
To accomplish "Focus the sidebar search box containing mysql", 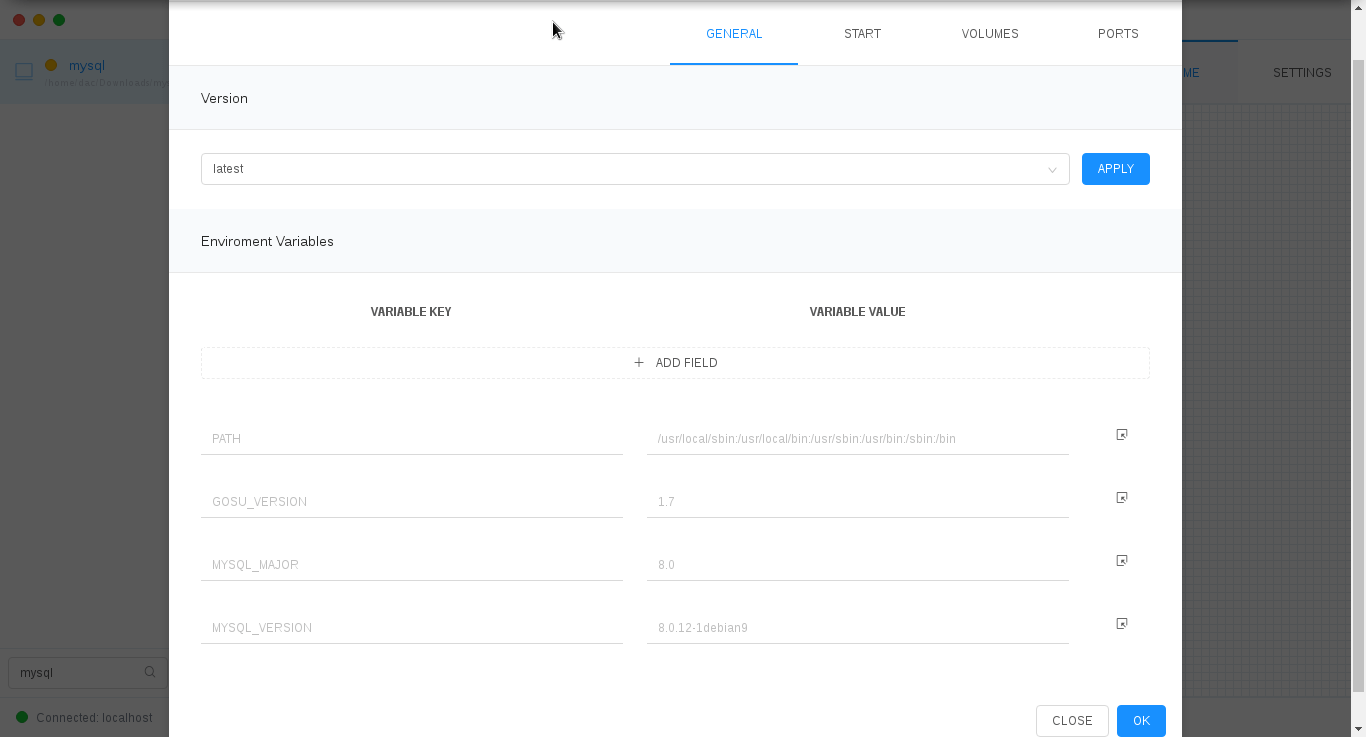I will [87, 673].
